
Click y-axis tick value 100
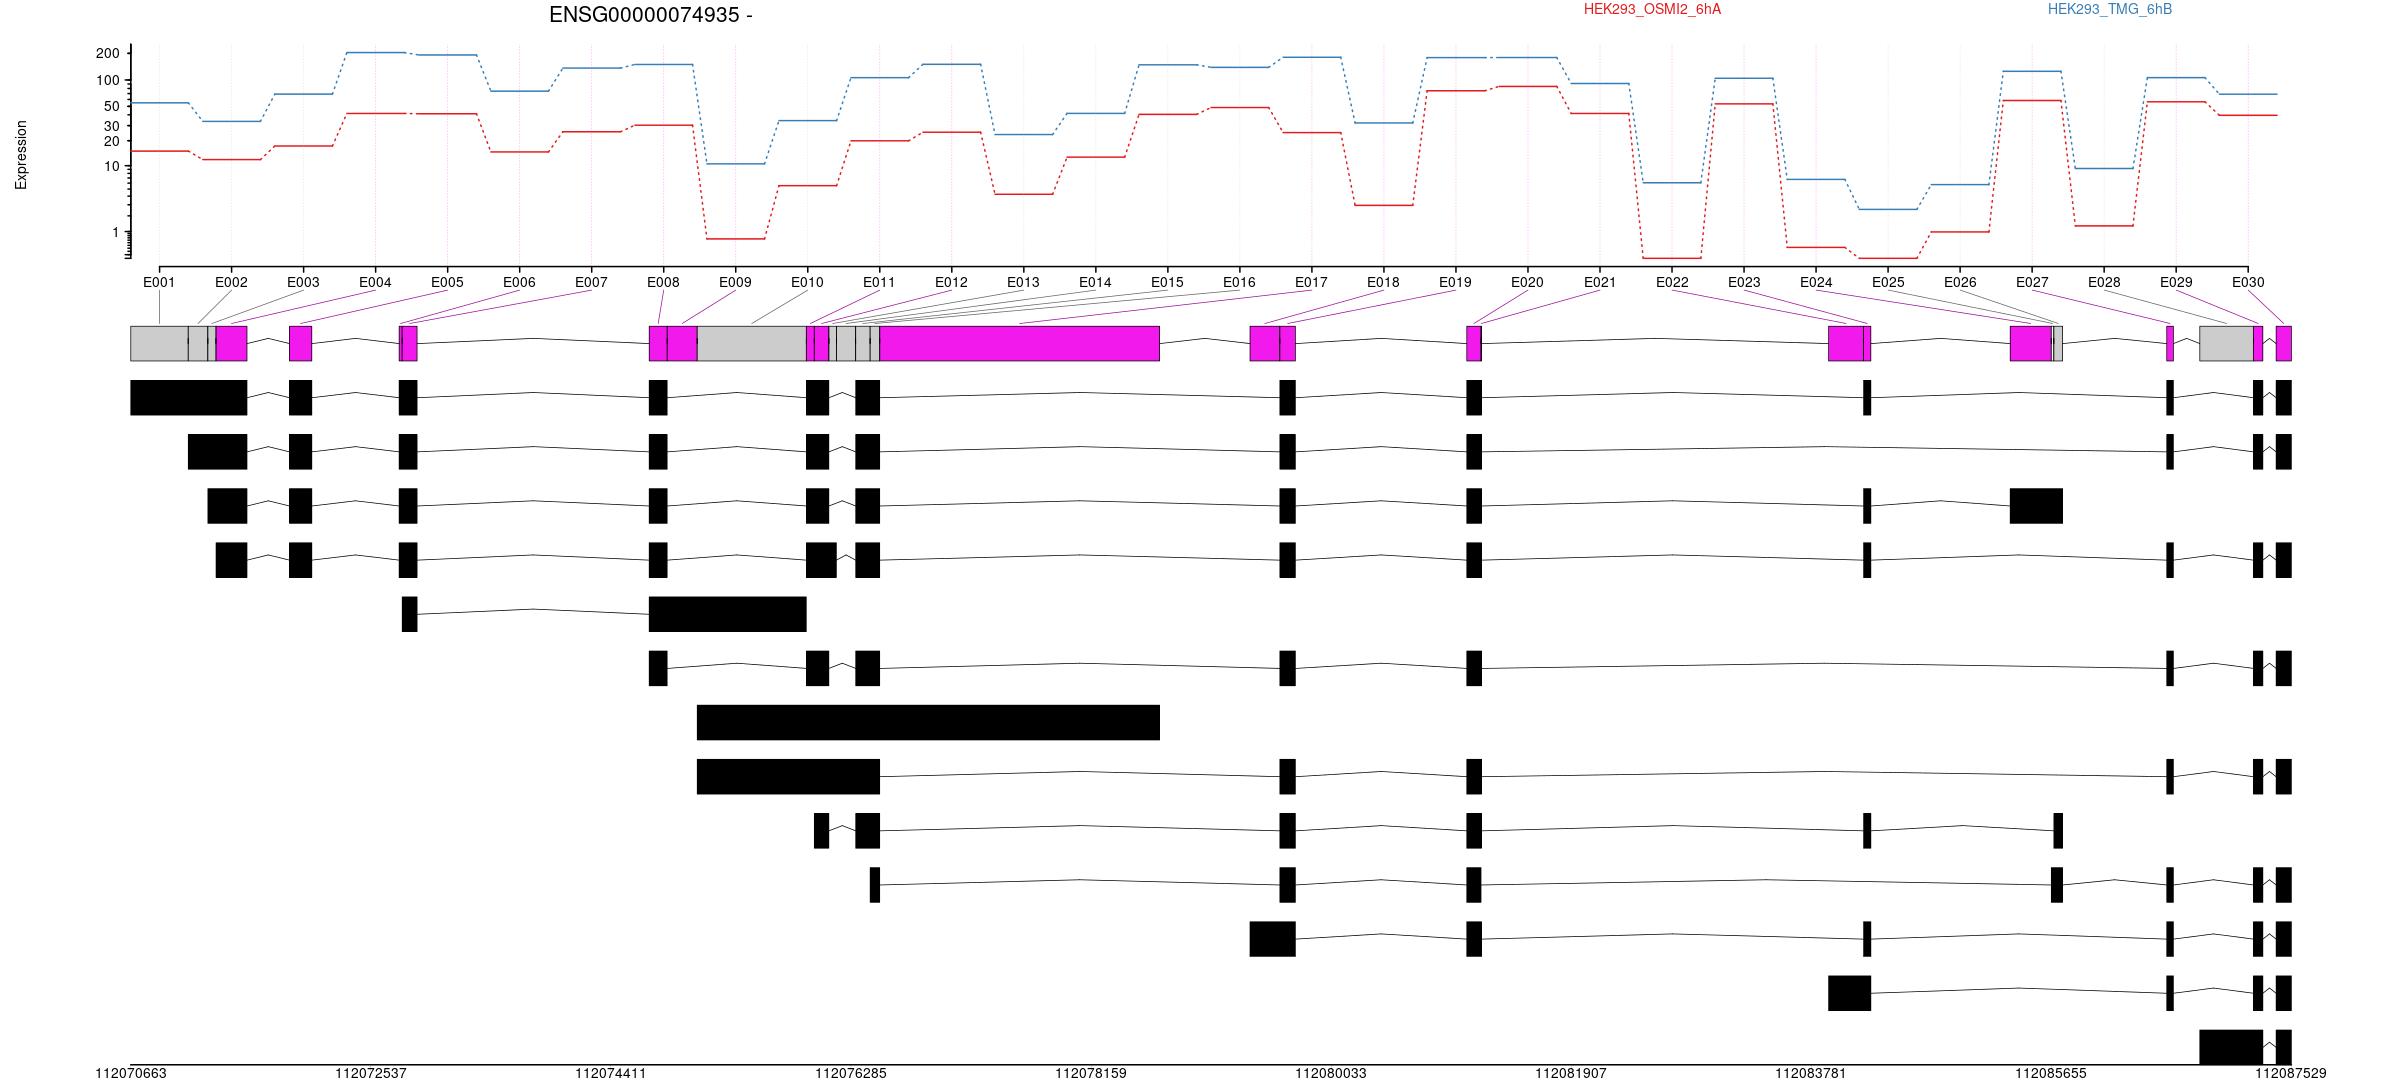pyautogui.click(x=107, y=80)
